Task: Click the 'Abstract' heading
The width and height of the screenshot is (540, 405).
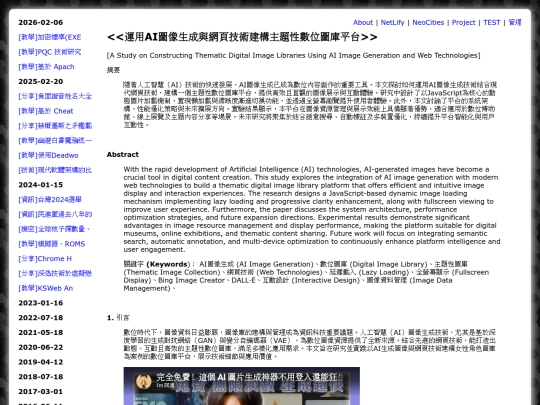Action: point(123,155)
